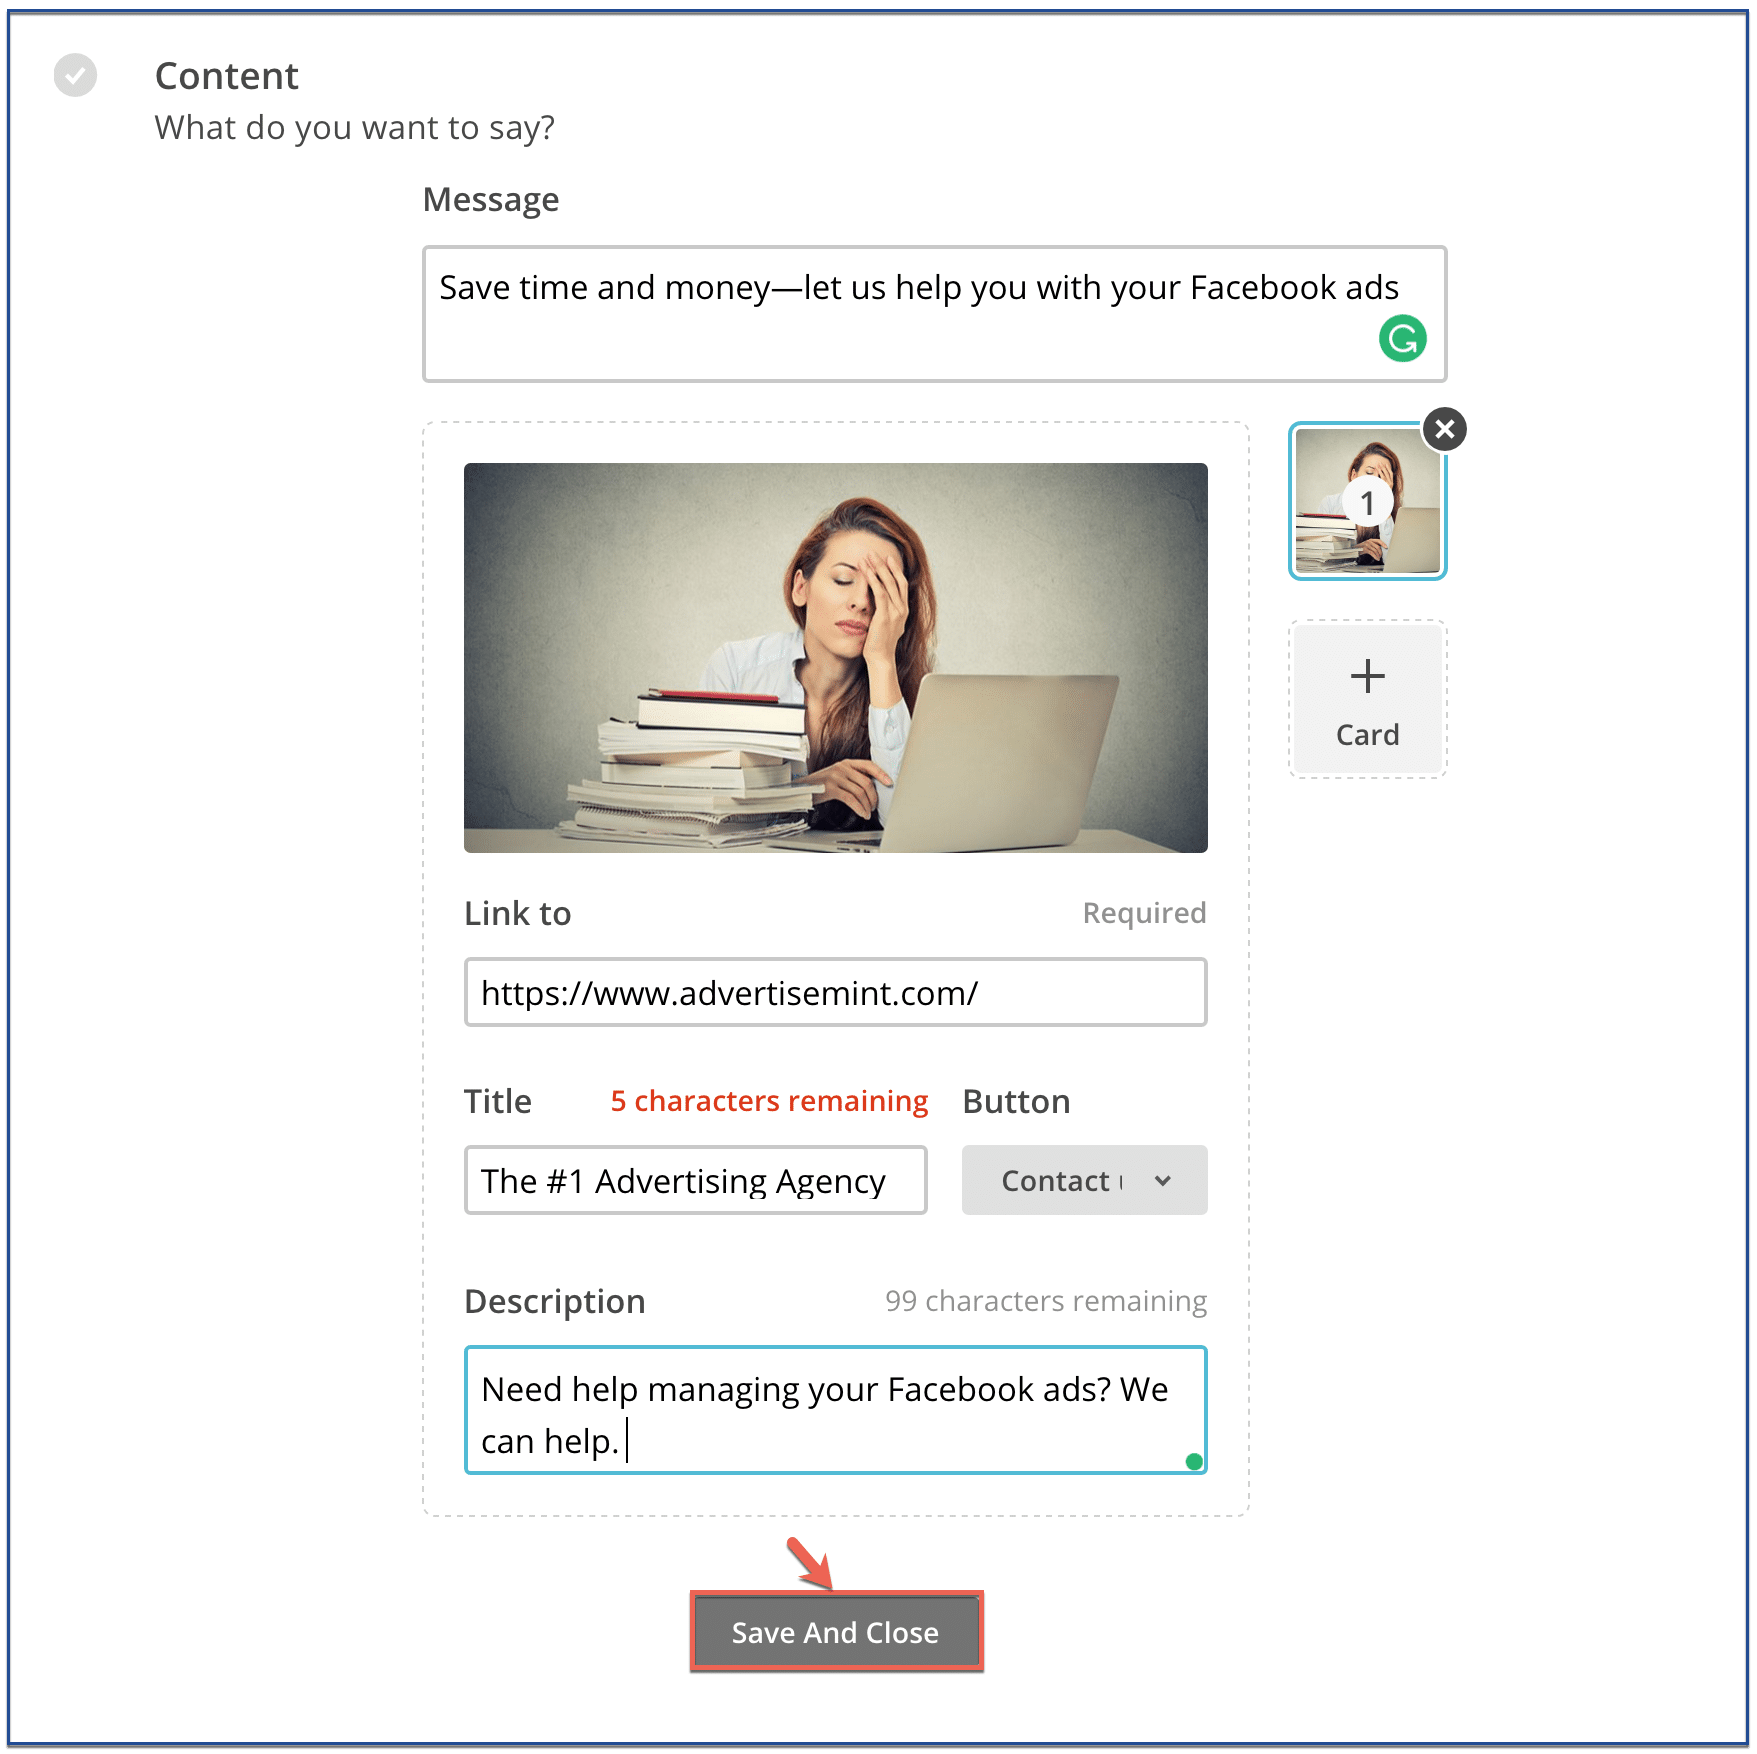The width and height of the screenshot is (1757, 1754).
Task: Click the chevron arrow on the Contact button
Action: [x=1163, y=1180]
